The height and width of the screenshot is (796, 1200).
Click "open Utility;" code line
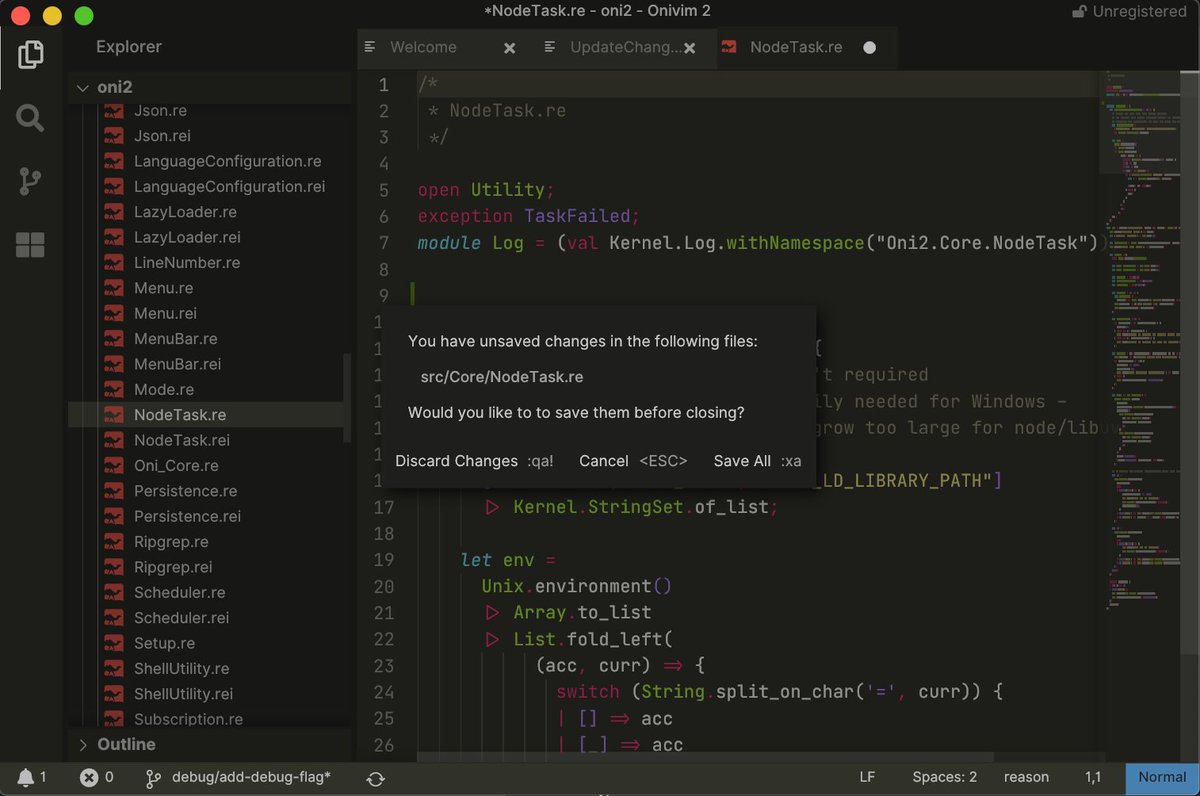(x=485, y=190)
